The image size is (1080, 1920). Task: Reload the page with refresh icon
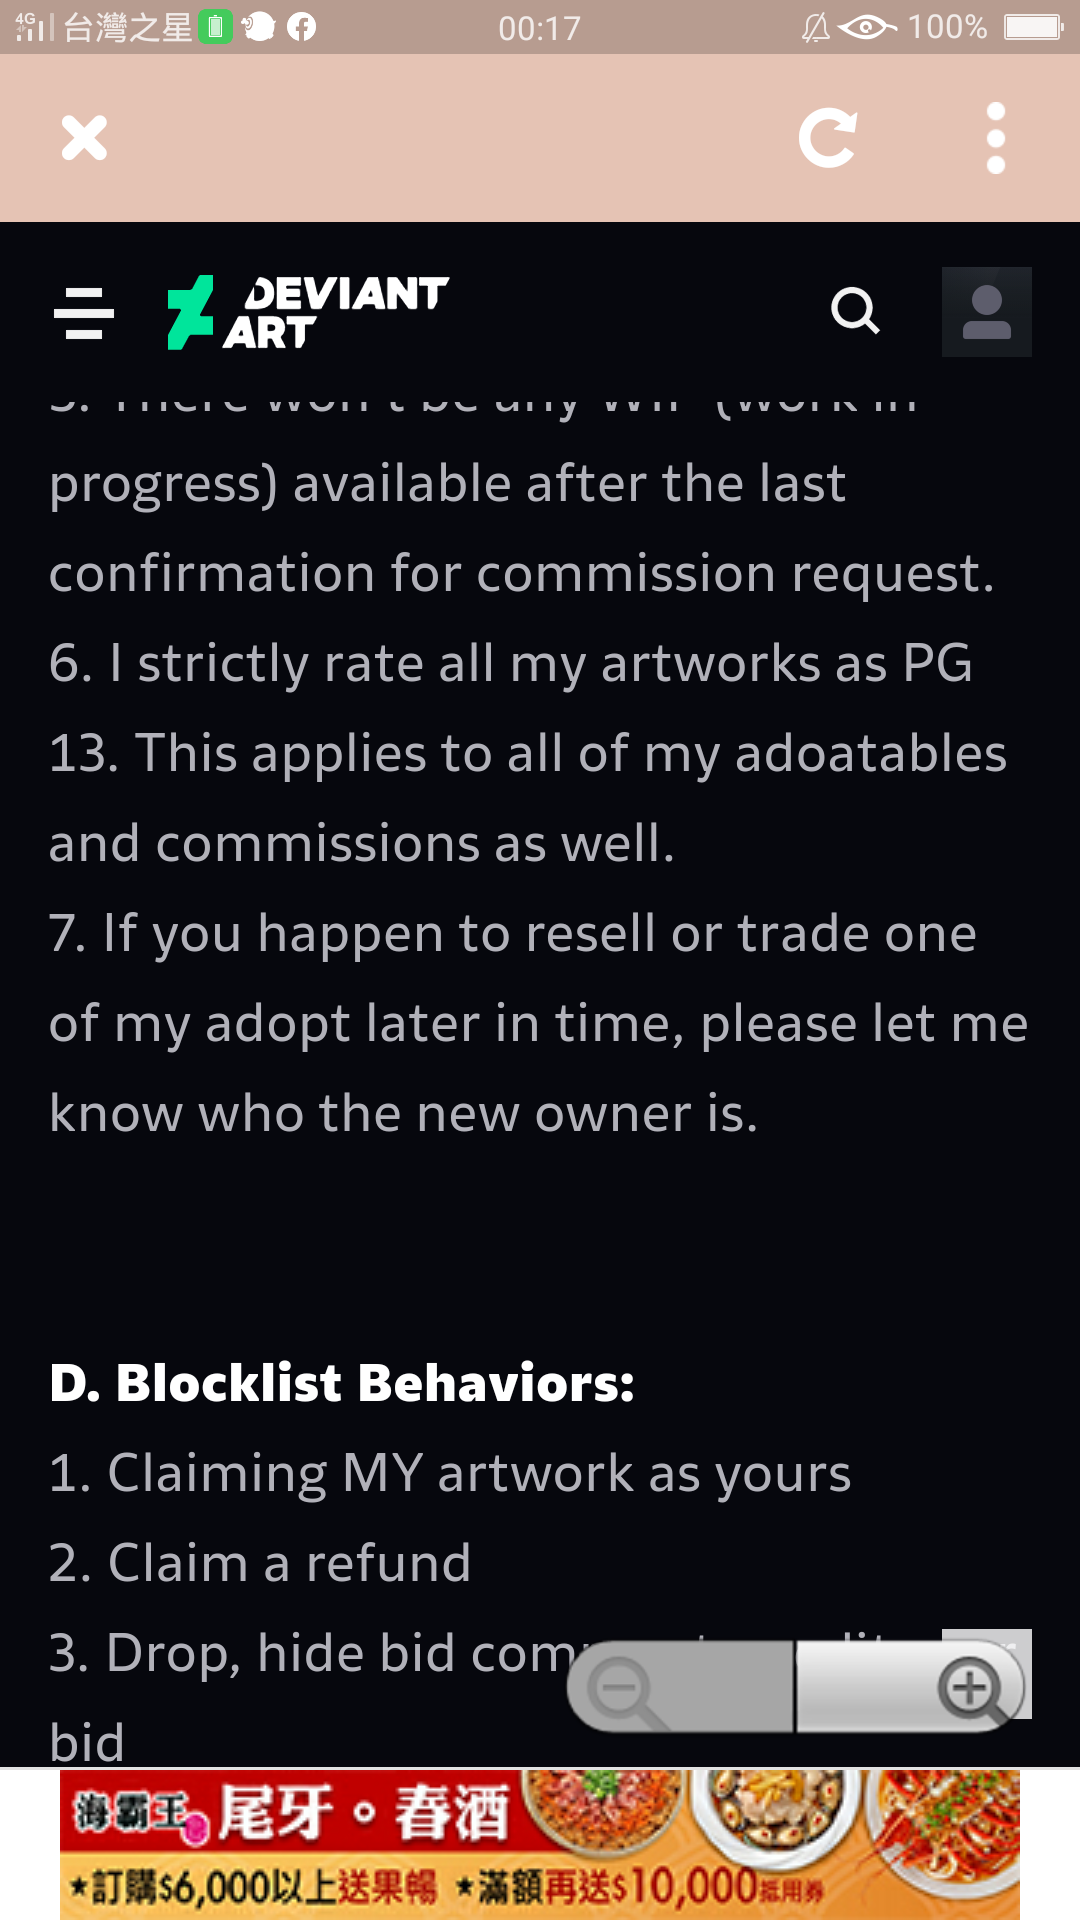point(828,138)
